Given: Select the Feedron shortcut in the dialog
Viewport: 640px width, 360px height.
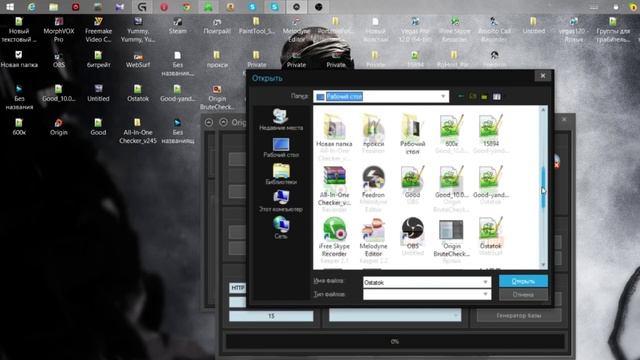Looking at the screenshot, I should click(373, 182).
